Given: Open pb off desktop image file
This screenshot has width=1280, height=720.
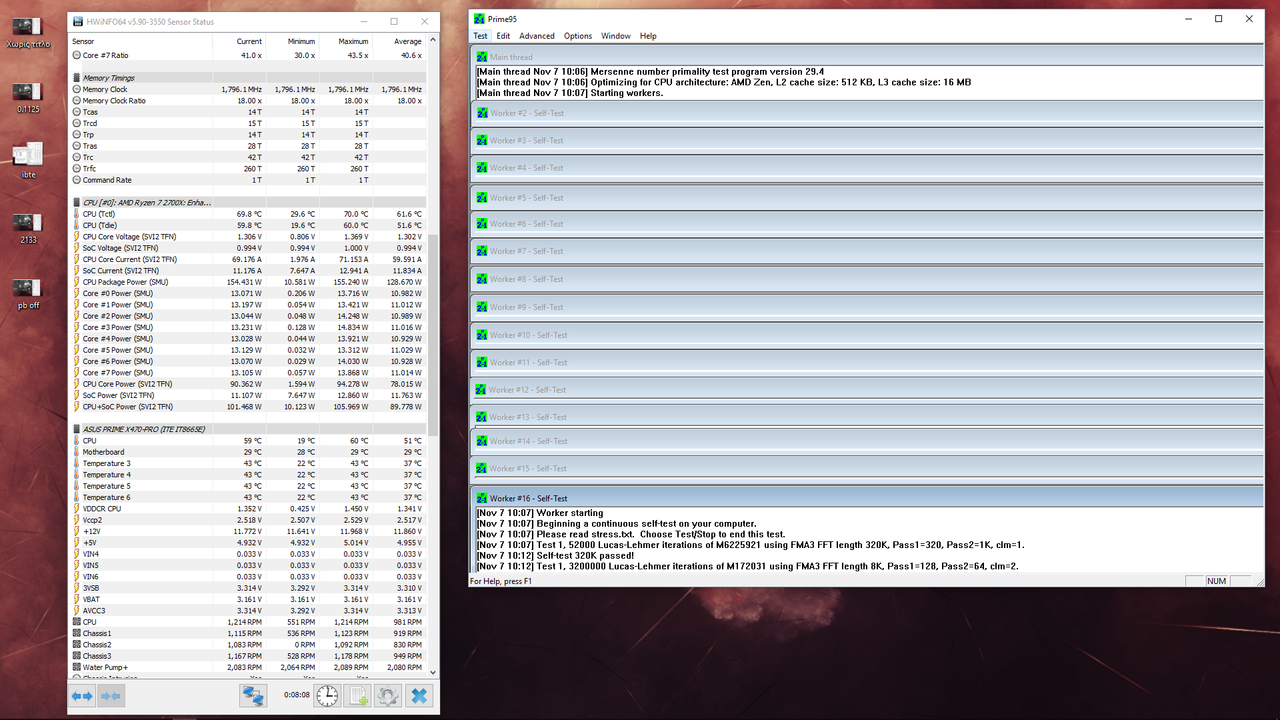Looking at the screenshot, I should tap(28, 293).
